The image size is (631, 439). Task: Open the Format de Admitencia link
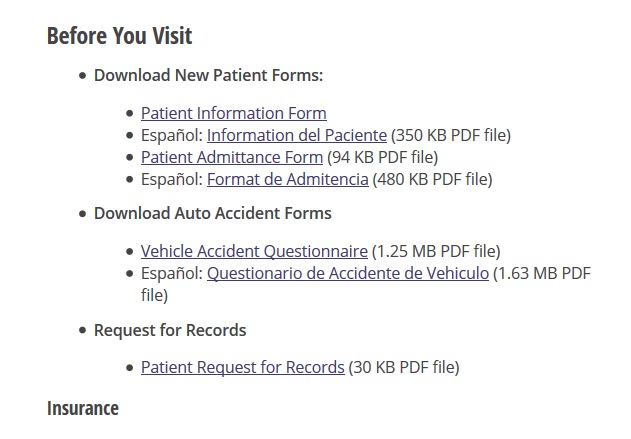point(287,179)
